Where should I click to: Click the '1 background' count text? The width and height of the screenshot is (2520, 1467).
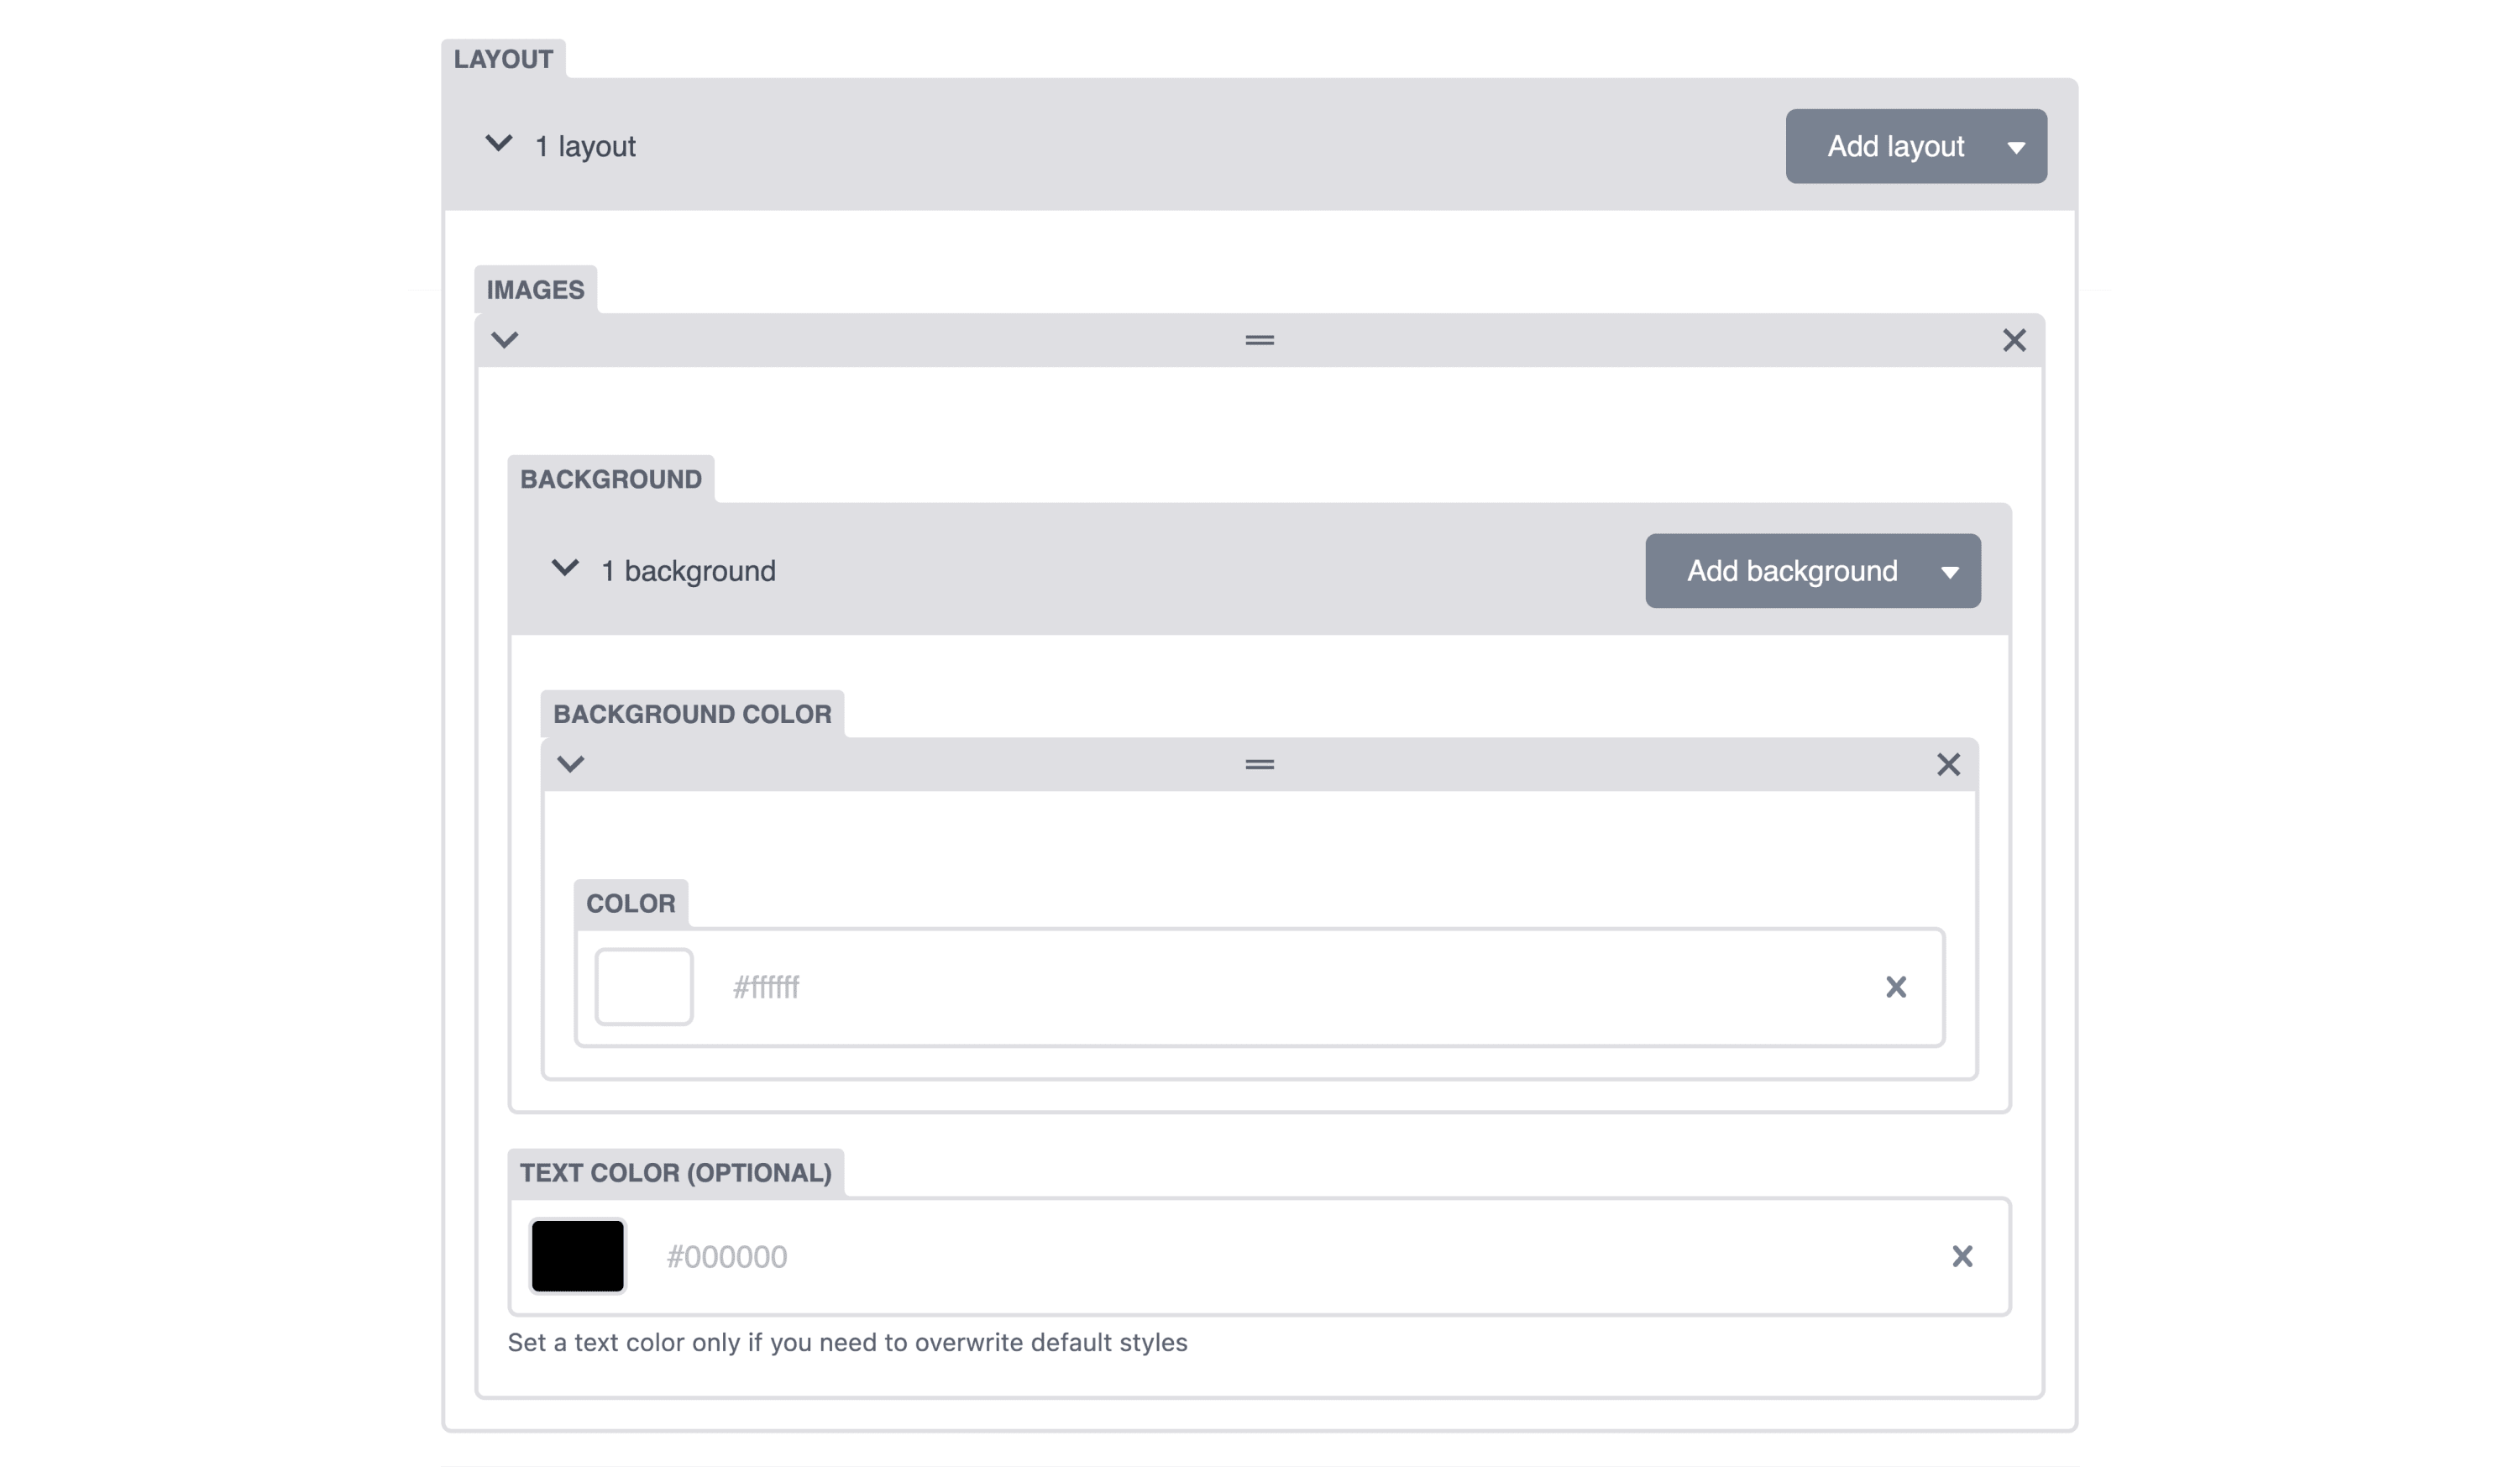coord(688,571)
